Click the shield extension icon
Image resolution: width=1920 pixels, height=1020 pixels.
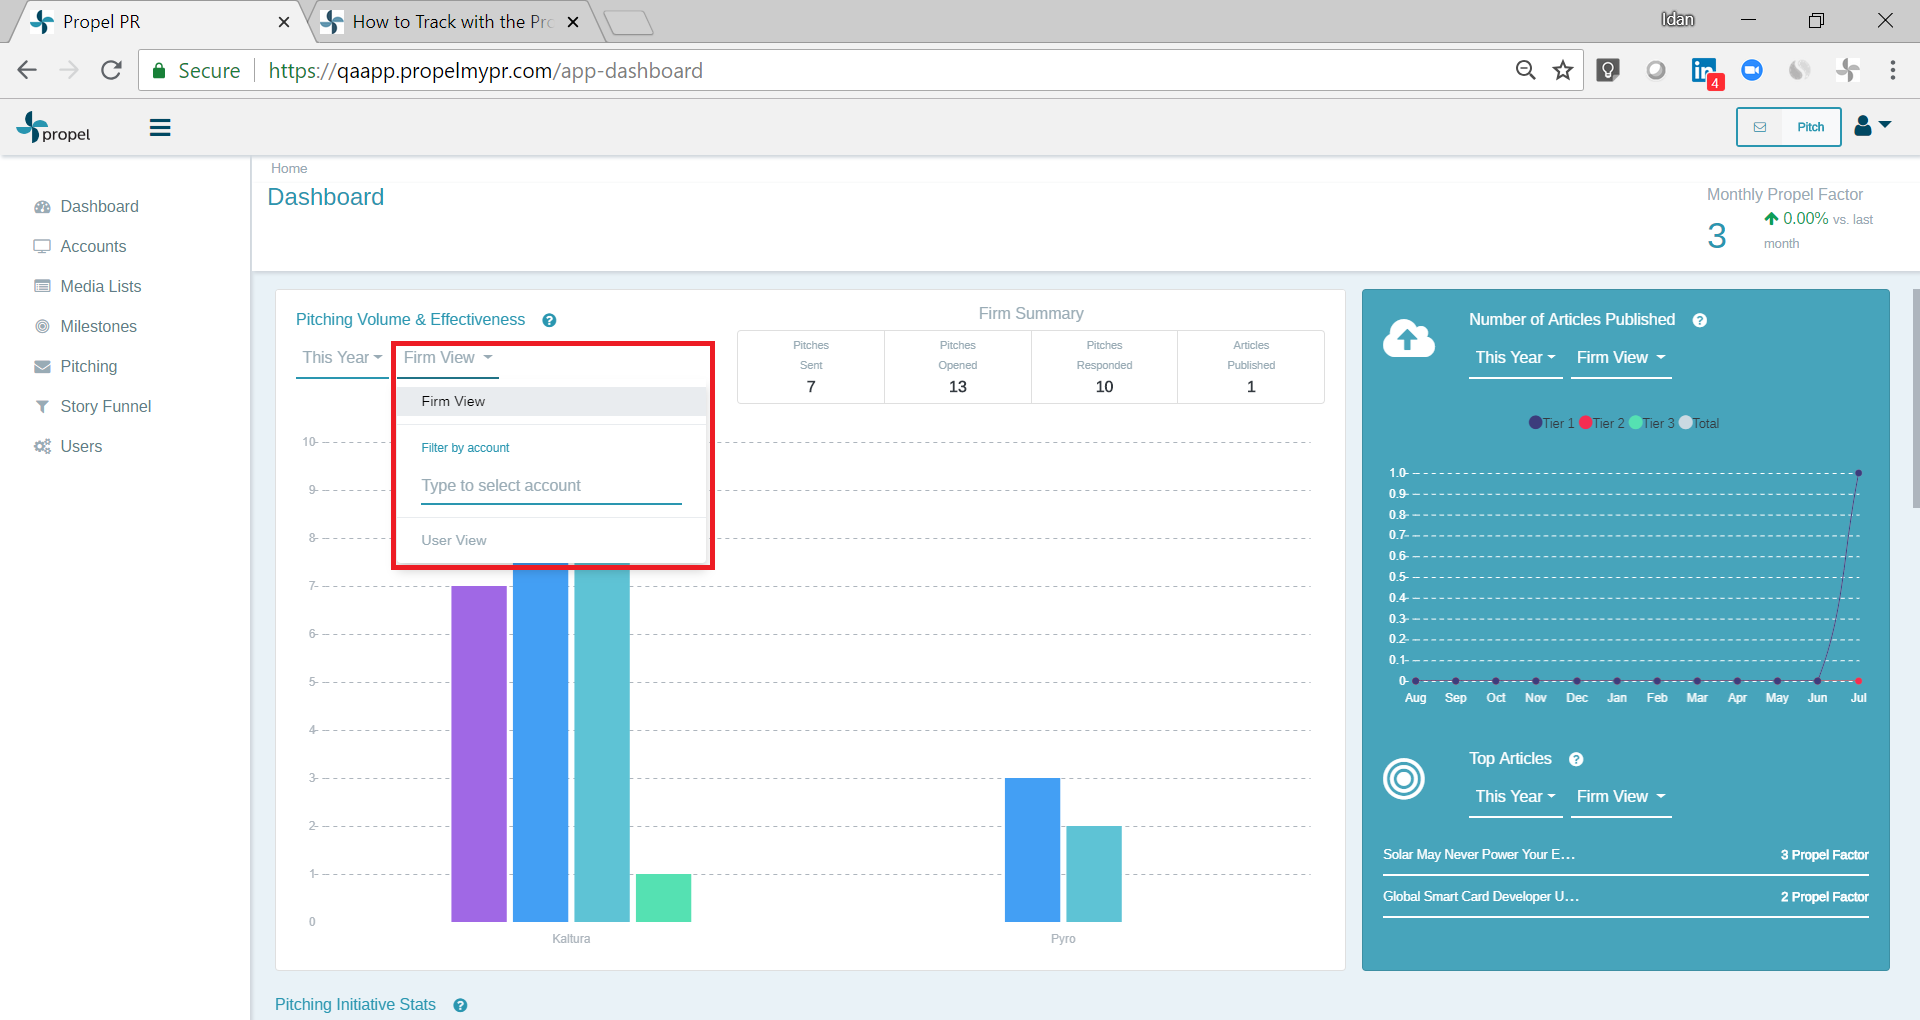tap(1608, 70)
